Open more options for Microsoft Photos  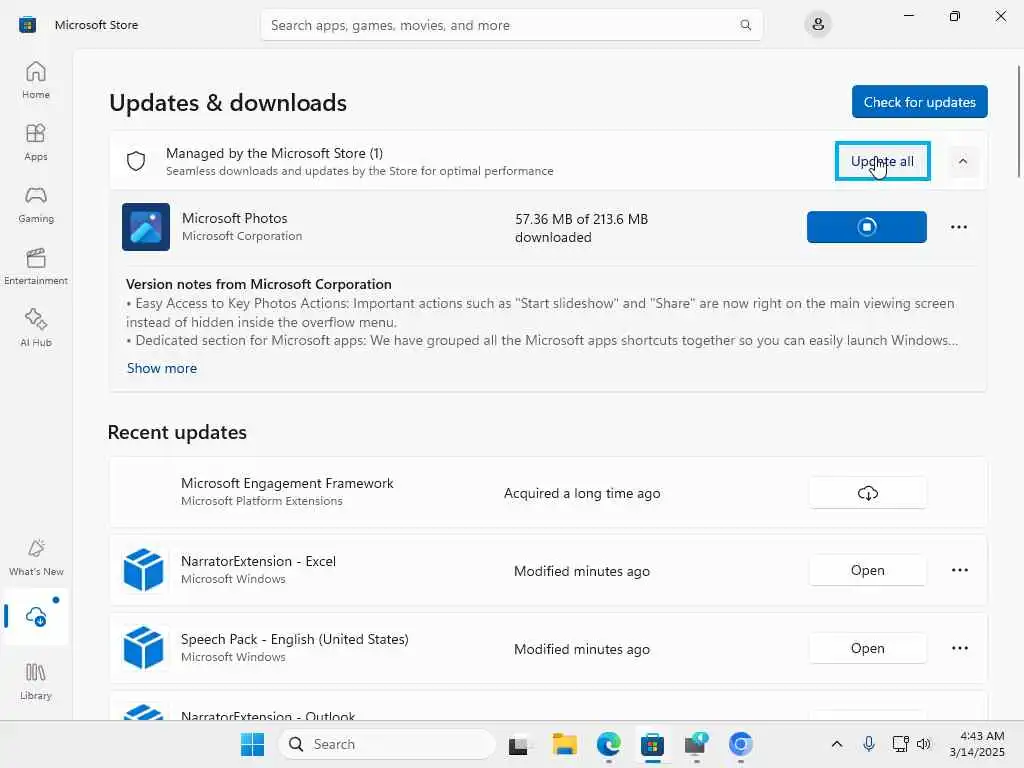[x=959, y=227]
